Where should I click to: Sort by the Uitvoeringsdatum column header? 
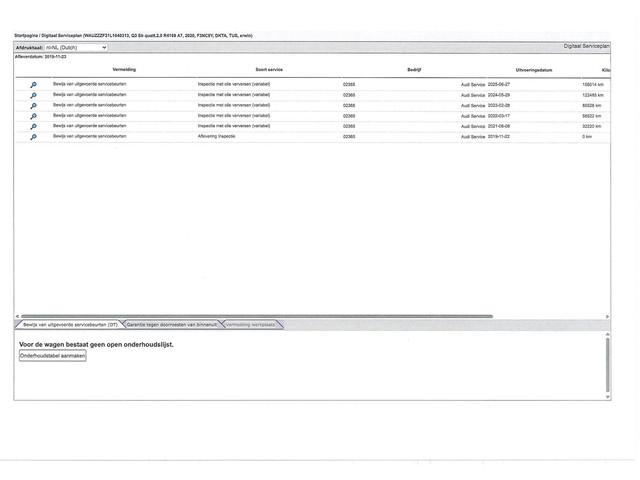coord(534,70)
